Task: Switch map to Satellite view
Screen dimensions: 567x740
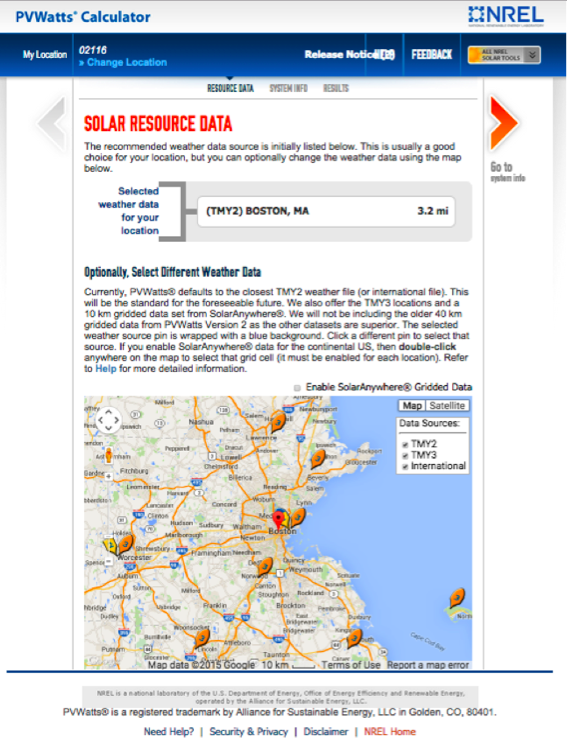Action: [447, 406]
